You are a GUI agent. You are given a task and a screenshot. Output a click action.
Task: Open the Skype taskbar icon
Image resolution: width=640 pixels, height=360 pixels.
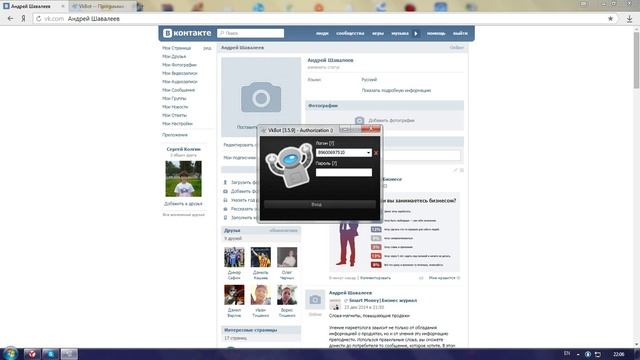(51, 354)
